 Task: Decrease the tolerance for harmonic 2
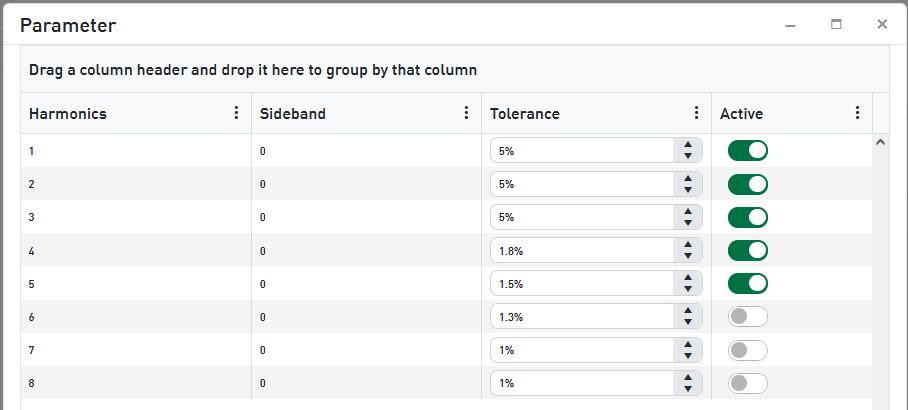coord(688,190)
